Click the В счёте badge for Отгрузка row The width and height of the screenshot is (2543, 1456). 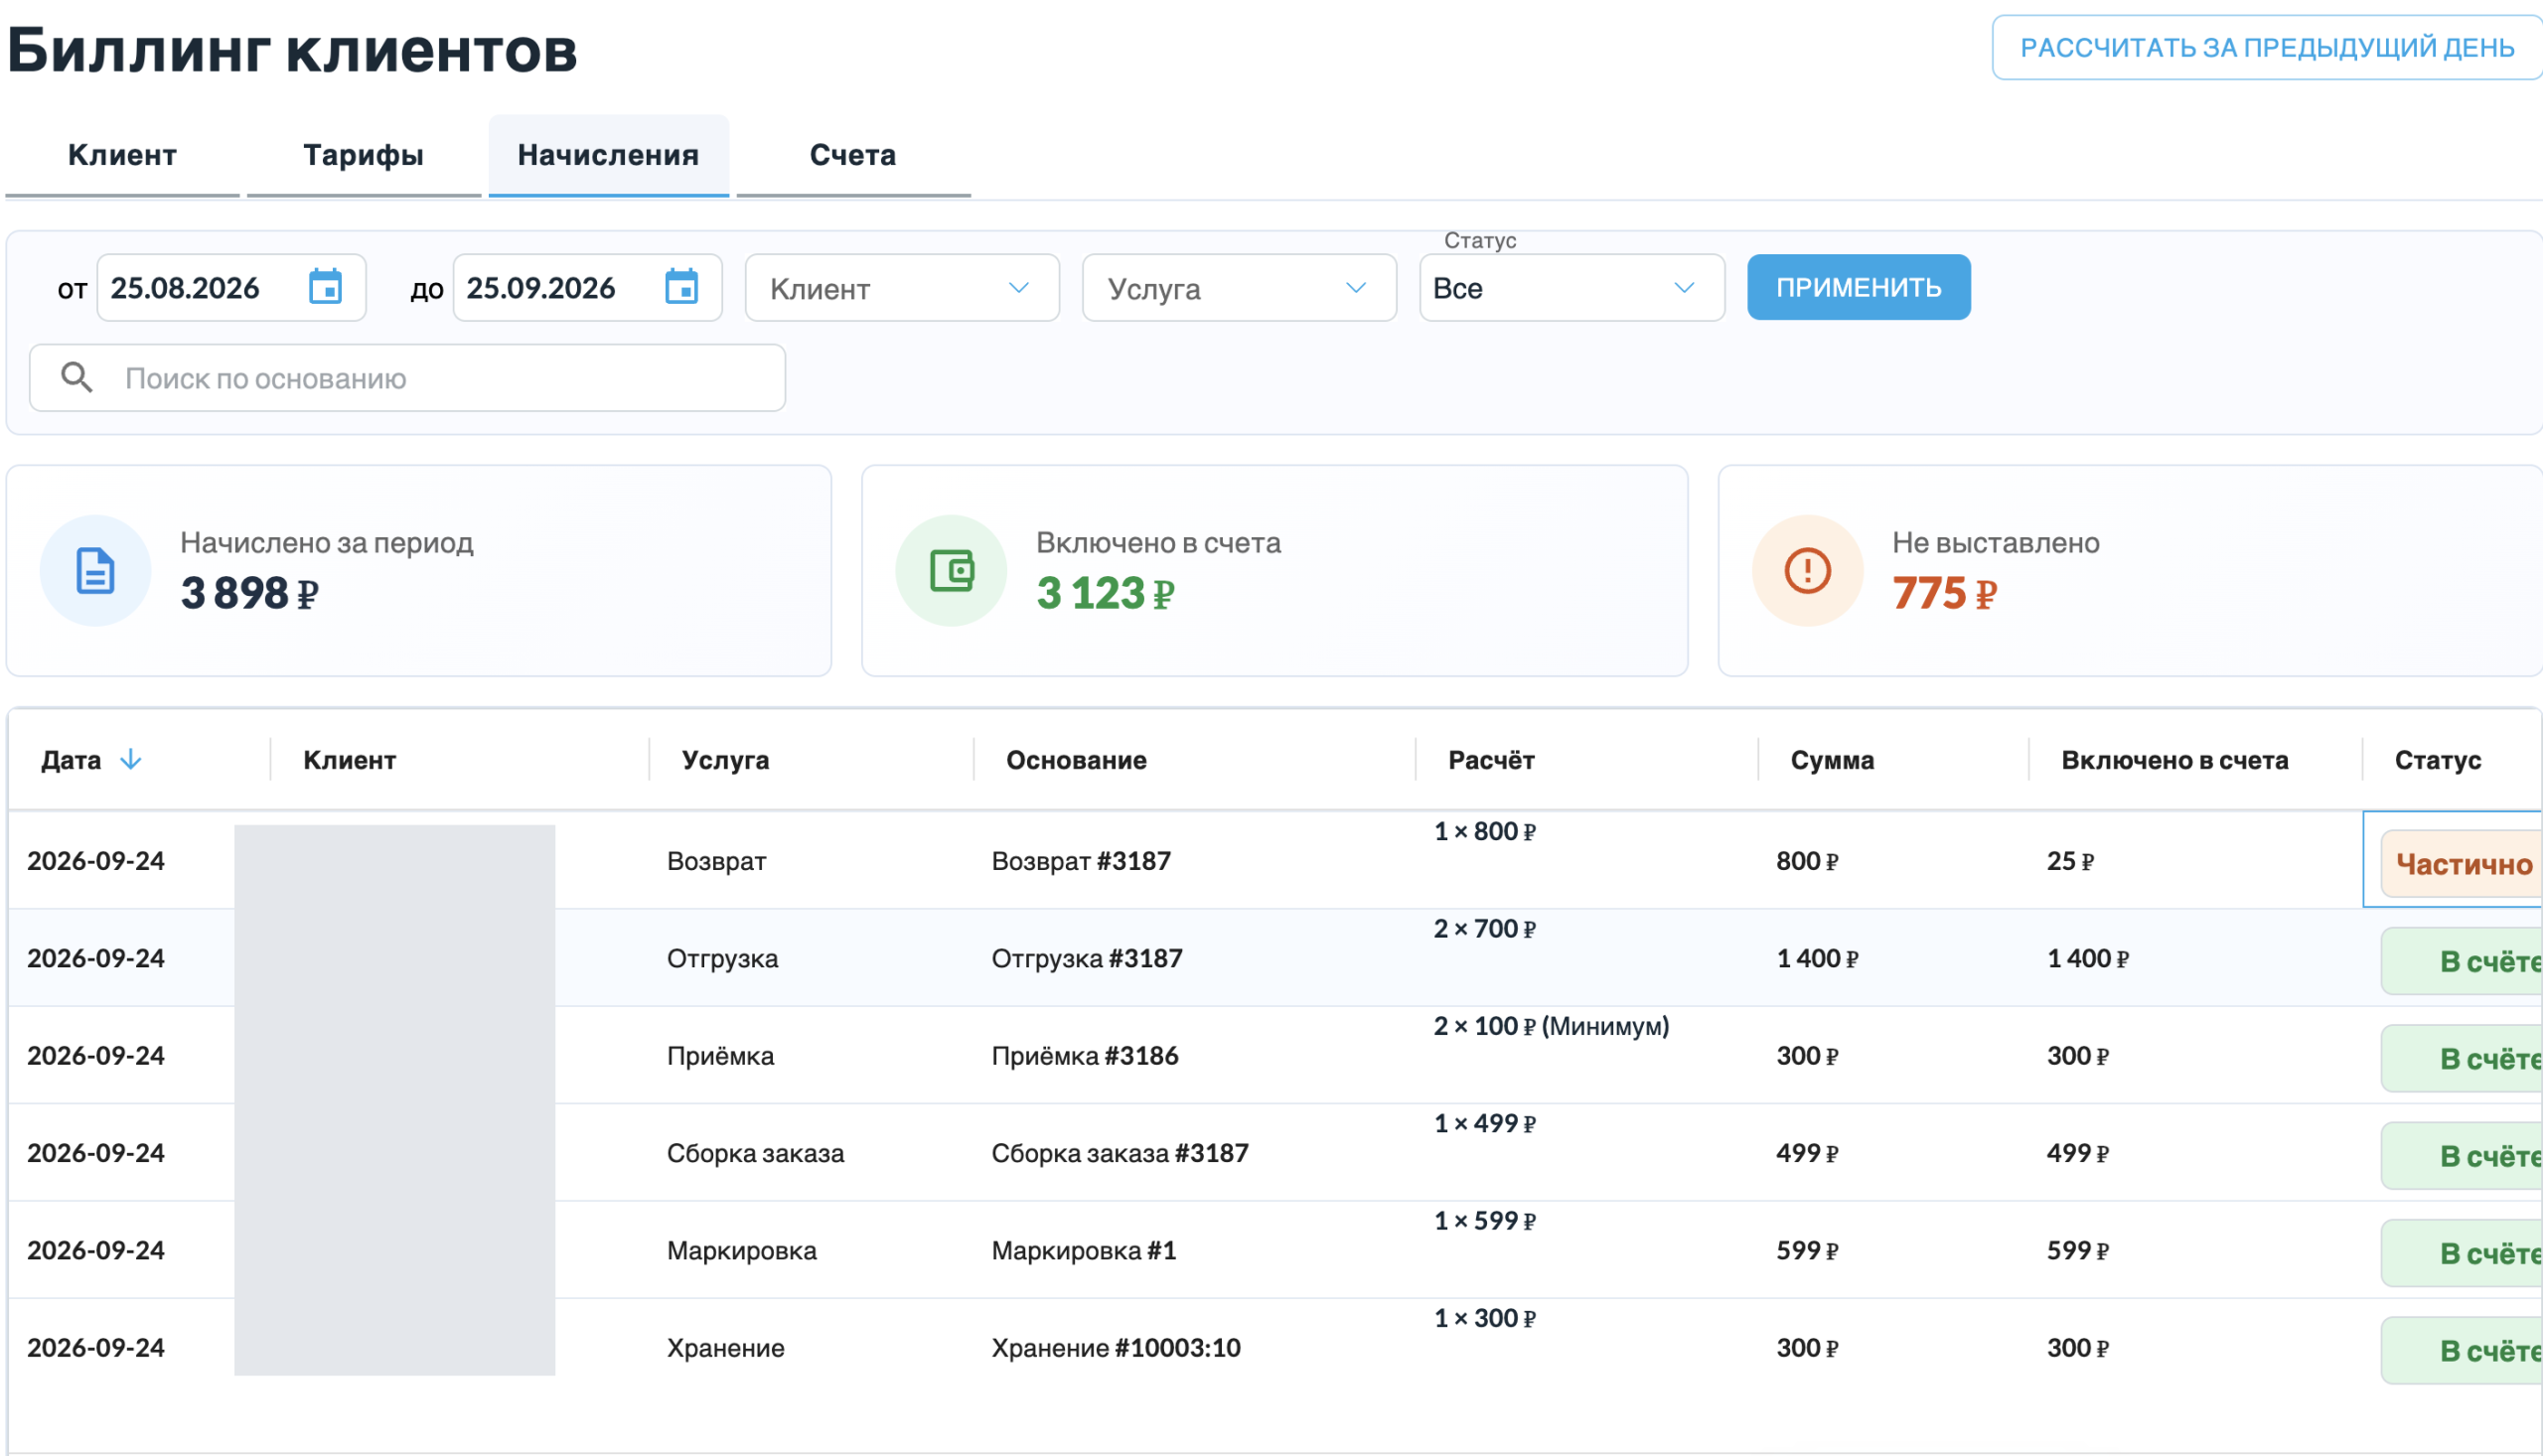[2462, 961]
